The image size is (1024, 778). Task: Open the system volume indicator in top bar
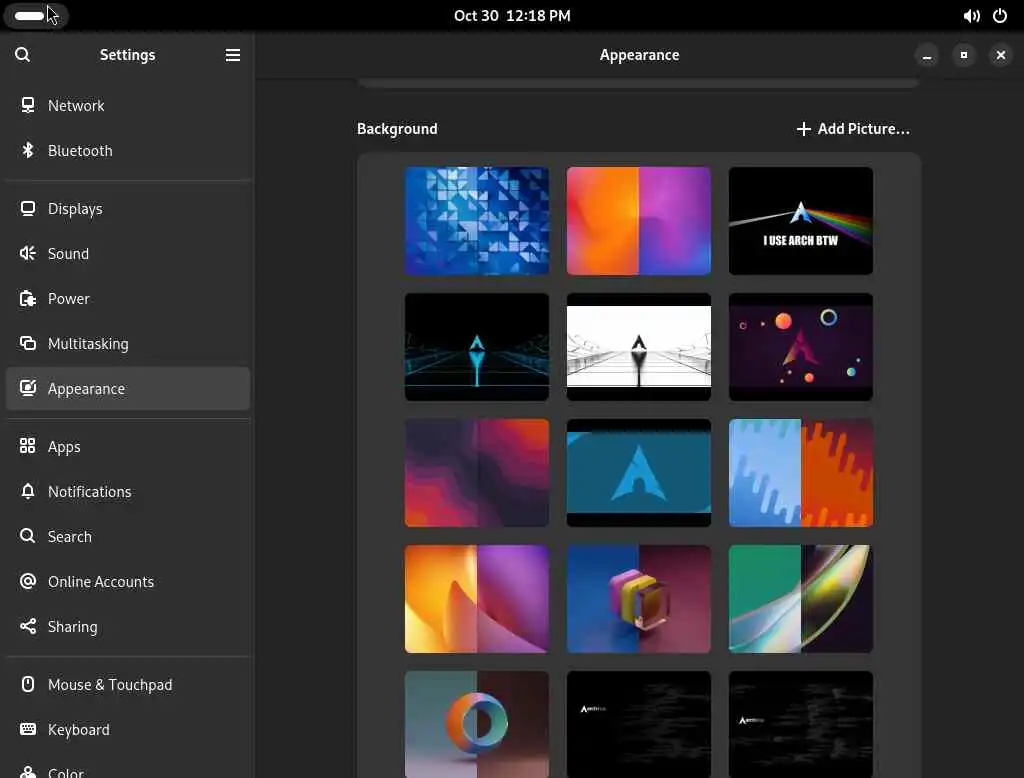[971, 16]
